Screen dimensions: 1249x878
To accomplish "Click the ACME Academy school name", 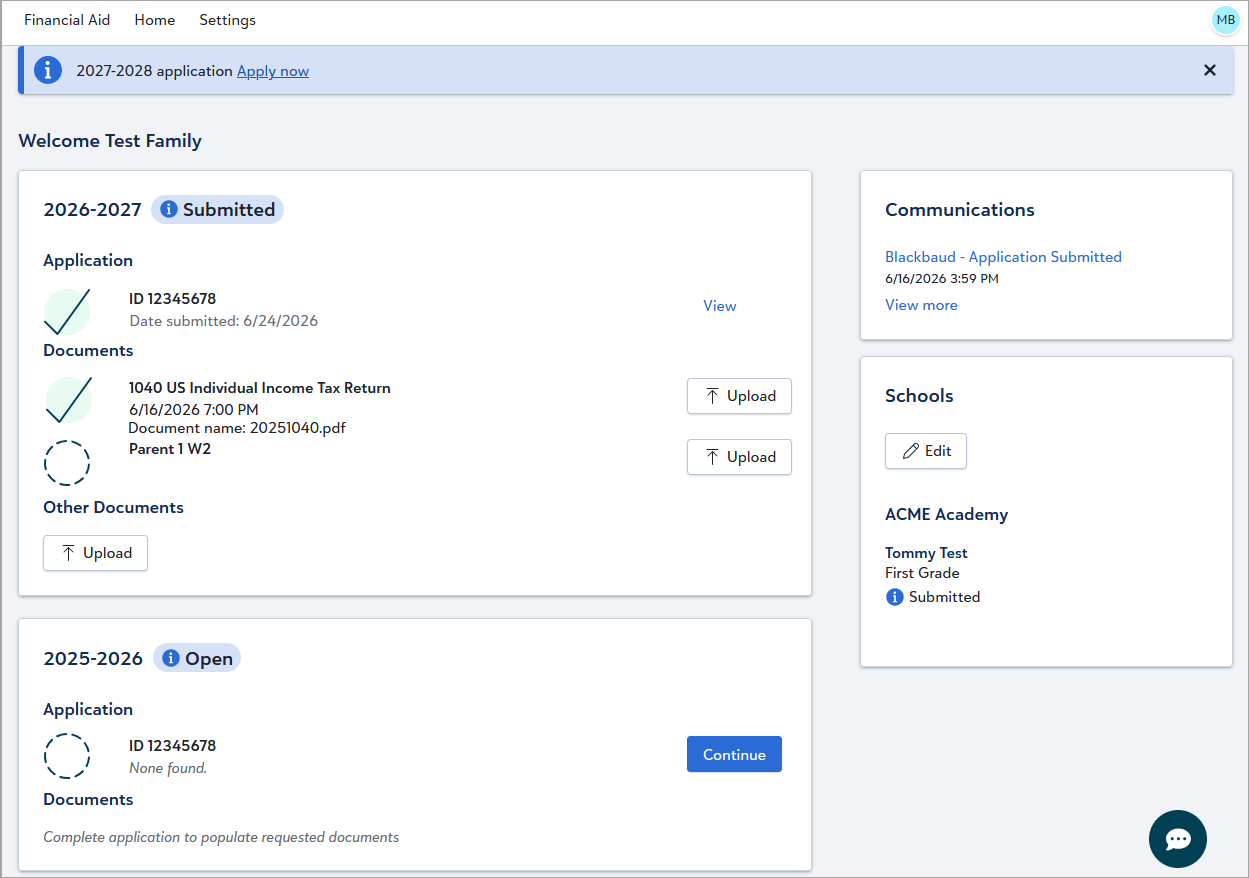I will coord(946,515).
